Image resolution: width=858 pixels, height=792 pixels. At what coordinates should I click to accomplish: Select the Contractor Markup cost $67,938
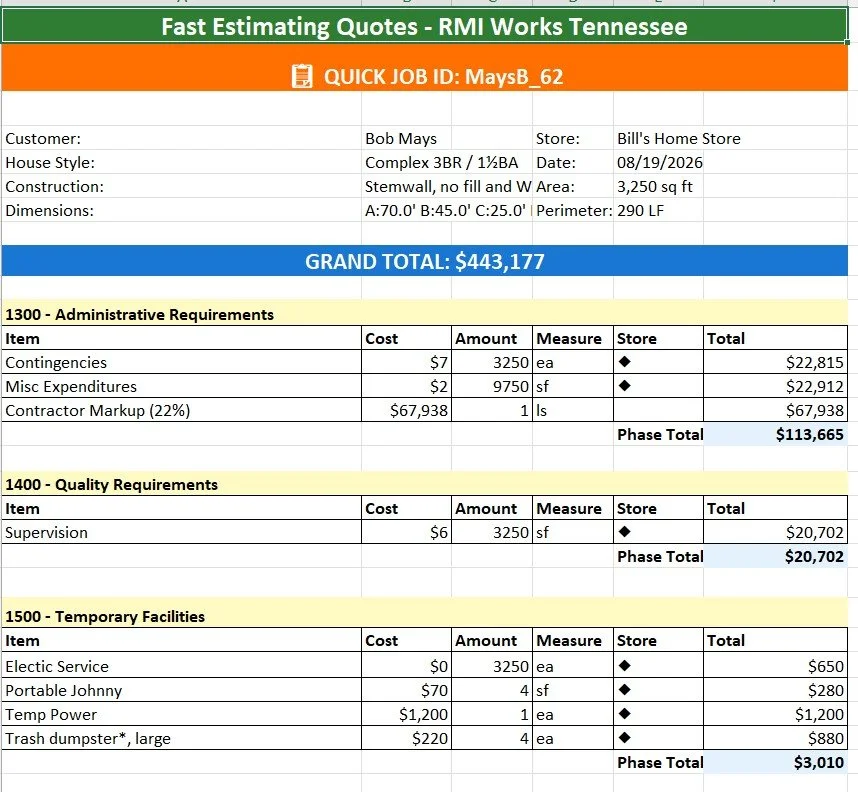(407, 411)
